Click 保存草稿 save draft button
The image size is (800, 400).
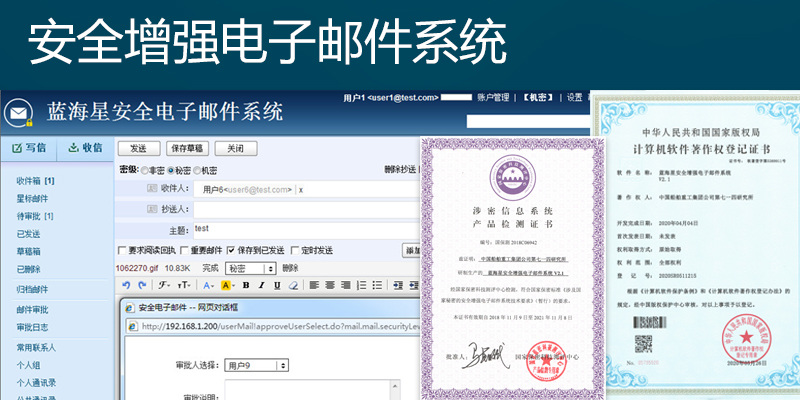coord(186,148)
